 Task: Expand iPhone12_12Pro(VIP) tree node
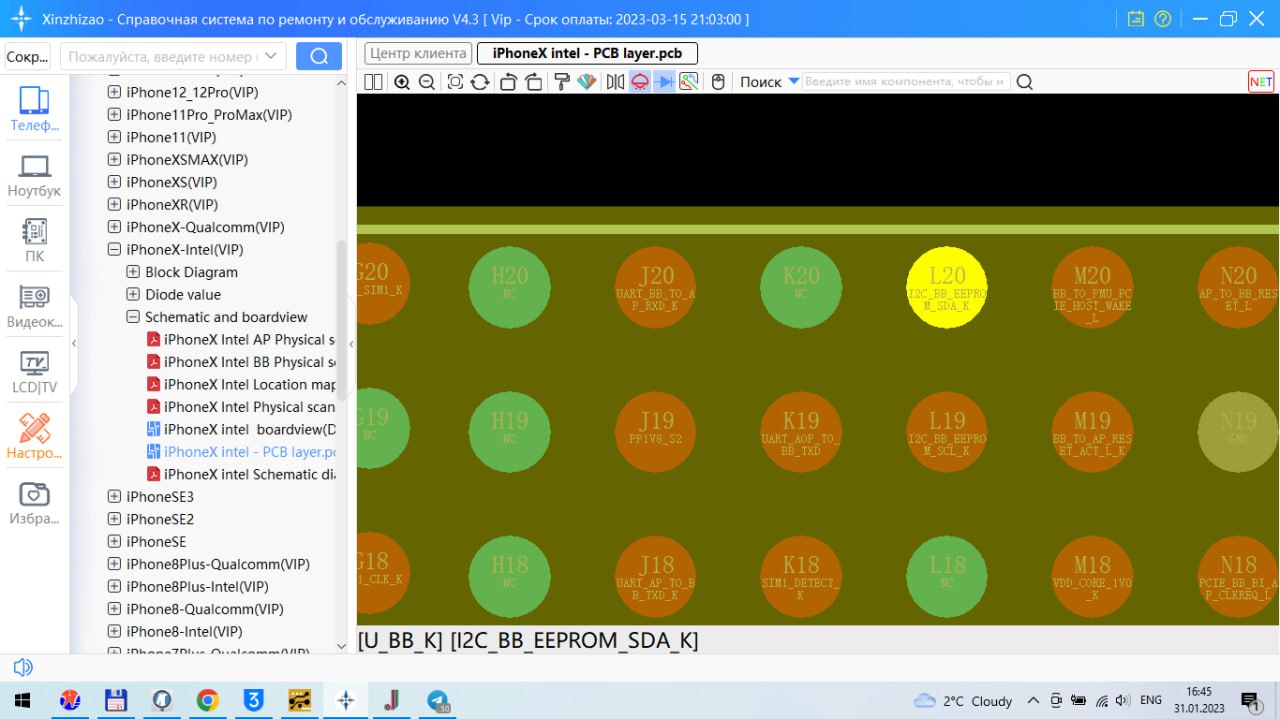pos(114,92)
